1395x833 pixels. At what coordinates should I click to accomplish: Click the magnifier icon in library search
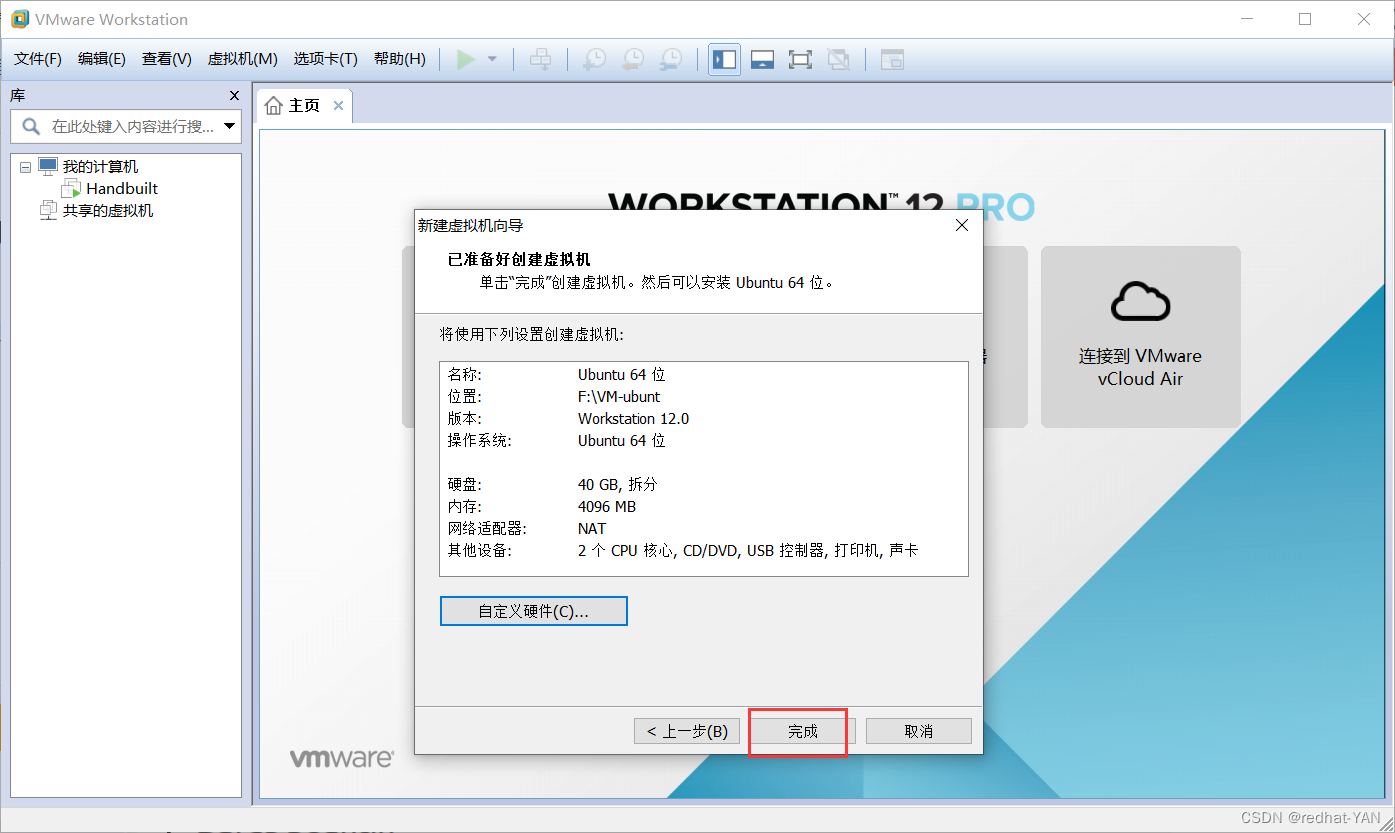(x=31, y=126)
